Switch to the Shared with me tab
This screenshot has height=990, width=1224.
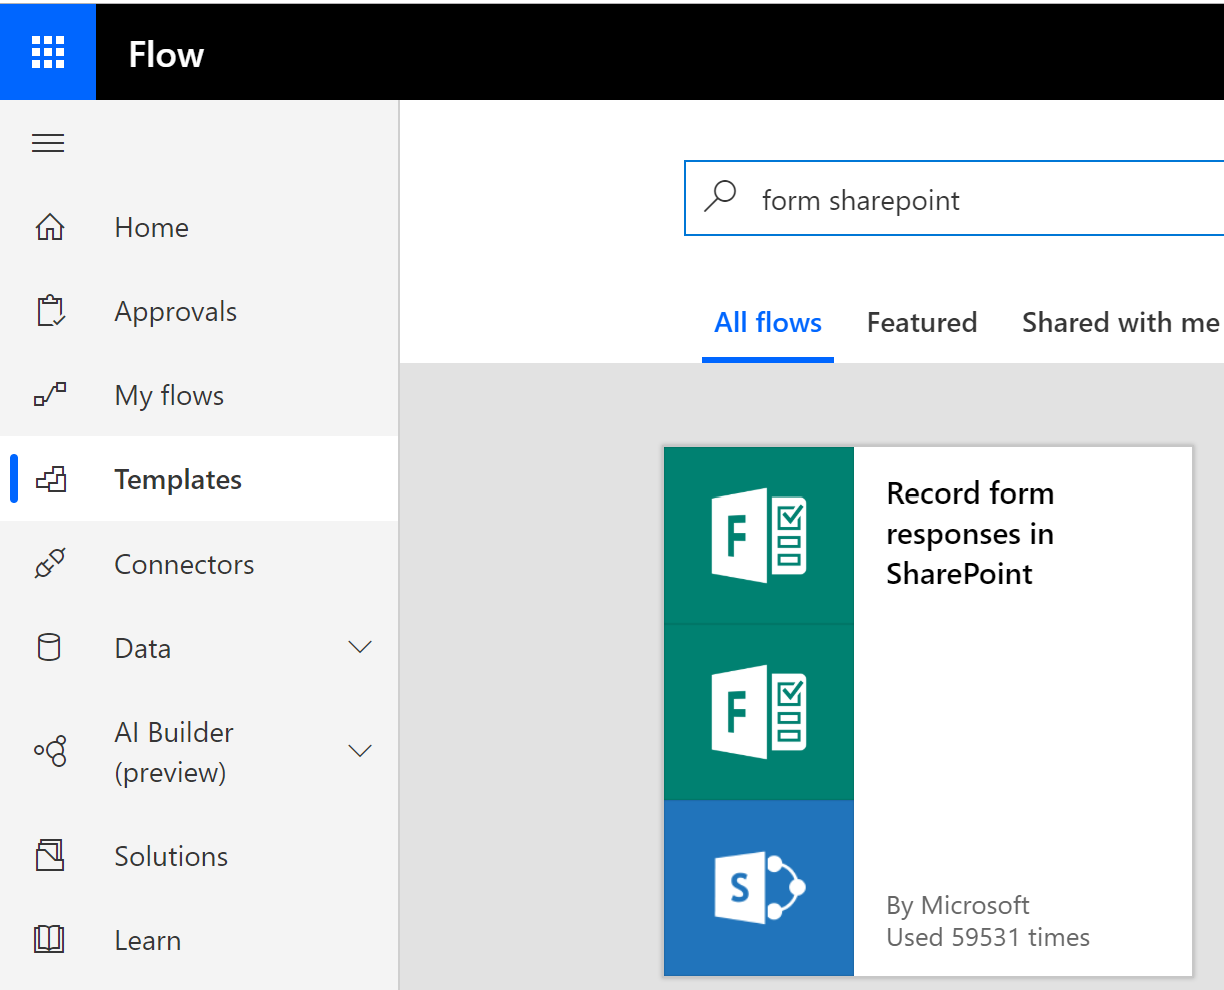1121,322
